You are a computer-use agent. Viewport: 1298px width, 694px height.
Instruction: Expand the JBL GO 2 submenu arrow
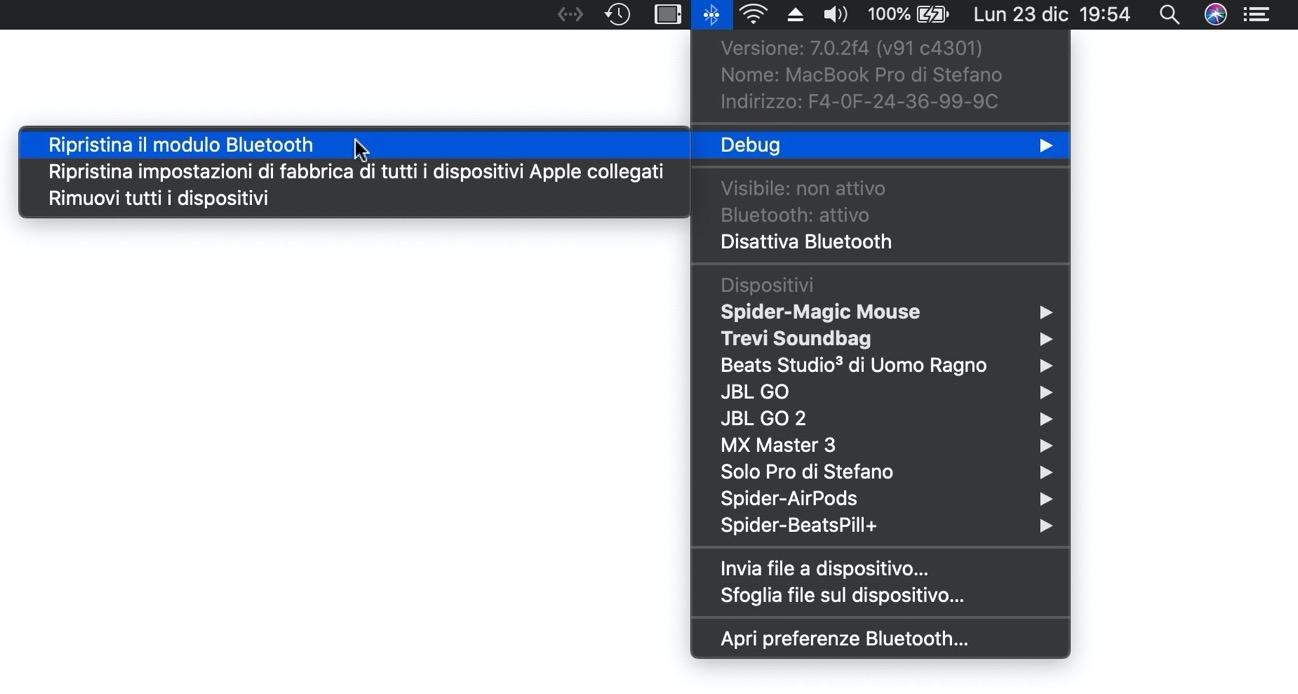[x=1045, y=419]
